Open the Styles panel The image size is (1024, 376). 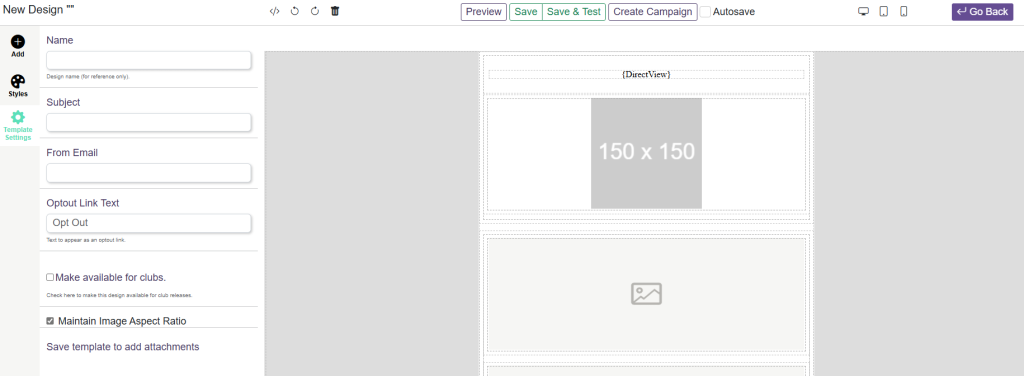pyautogui.click(x=18, y=86)
